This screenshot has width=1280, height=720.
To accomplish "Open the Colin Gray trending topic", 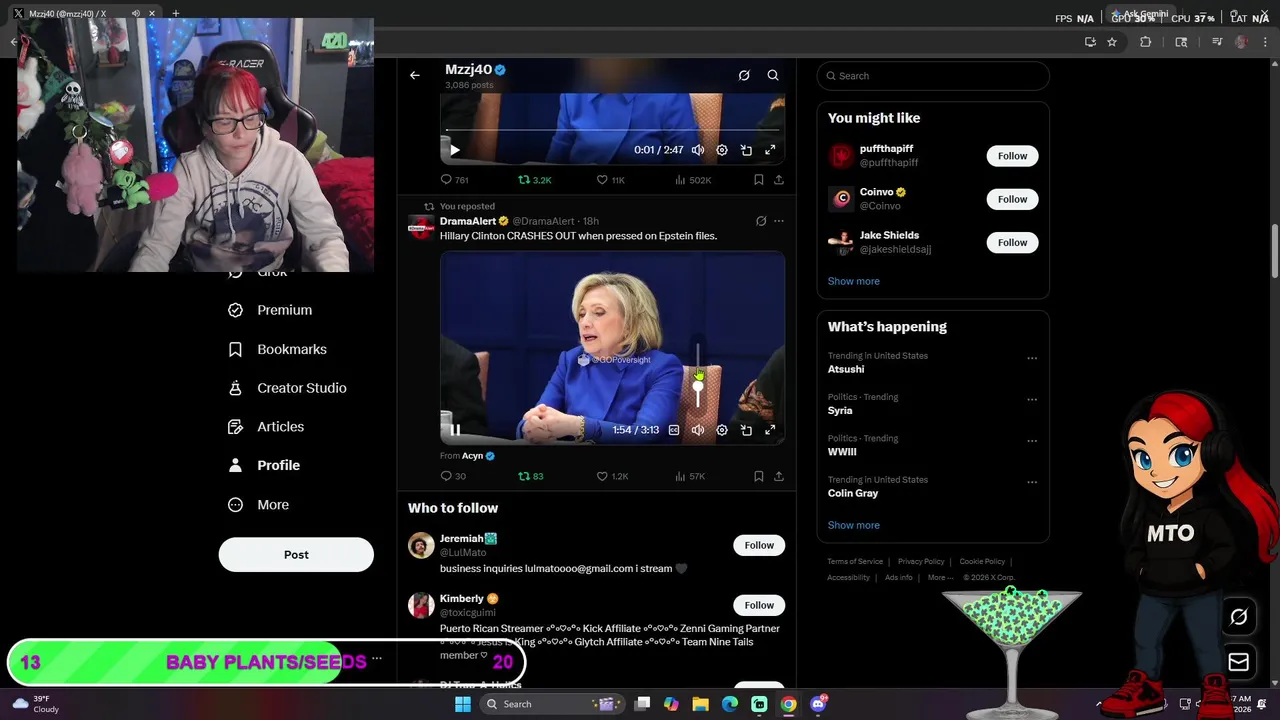I will 853,493.
